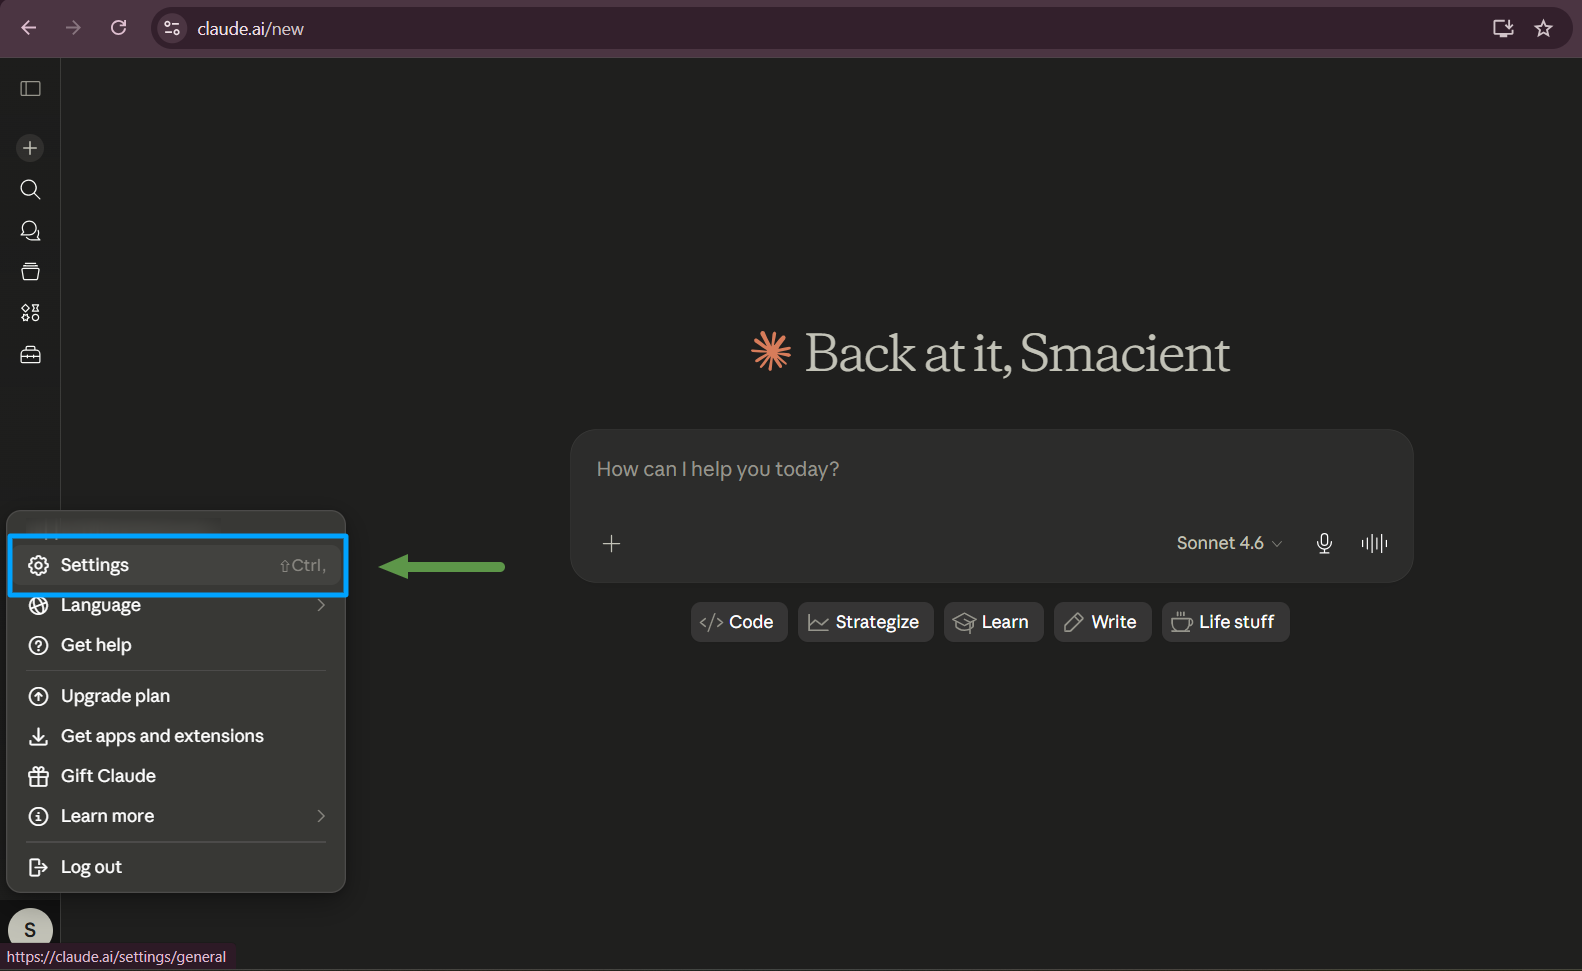Image resolution: width=1582 pixels, height=971 pixels.
Task: Open Settings from the menu
Action: tap(177, 565)
